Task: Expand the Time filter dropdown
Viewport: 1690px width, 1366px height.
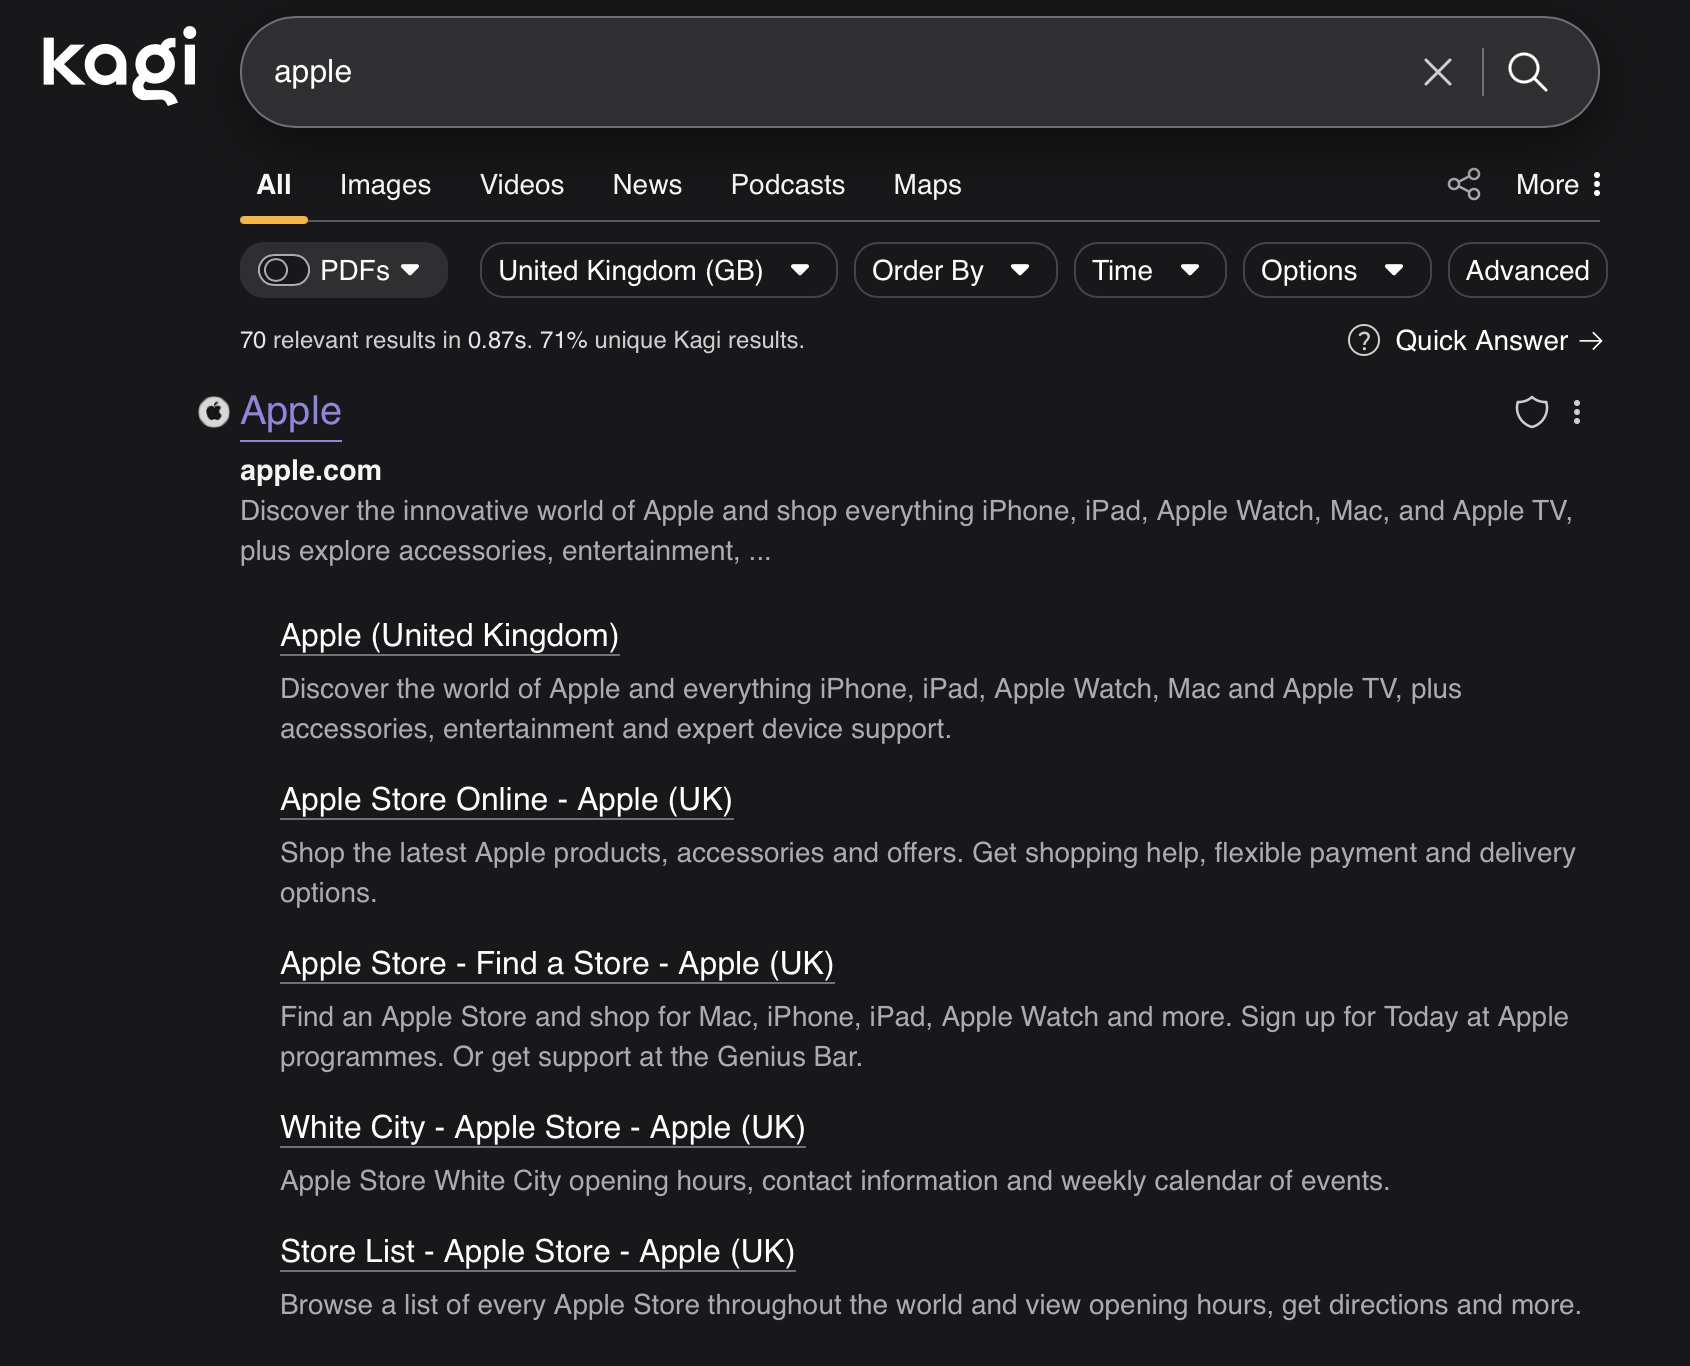Action: (x=1149, y=271)
